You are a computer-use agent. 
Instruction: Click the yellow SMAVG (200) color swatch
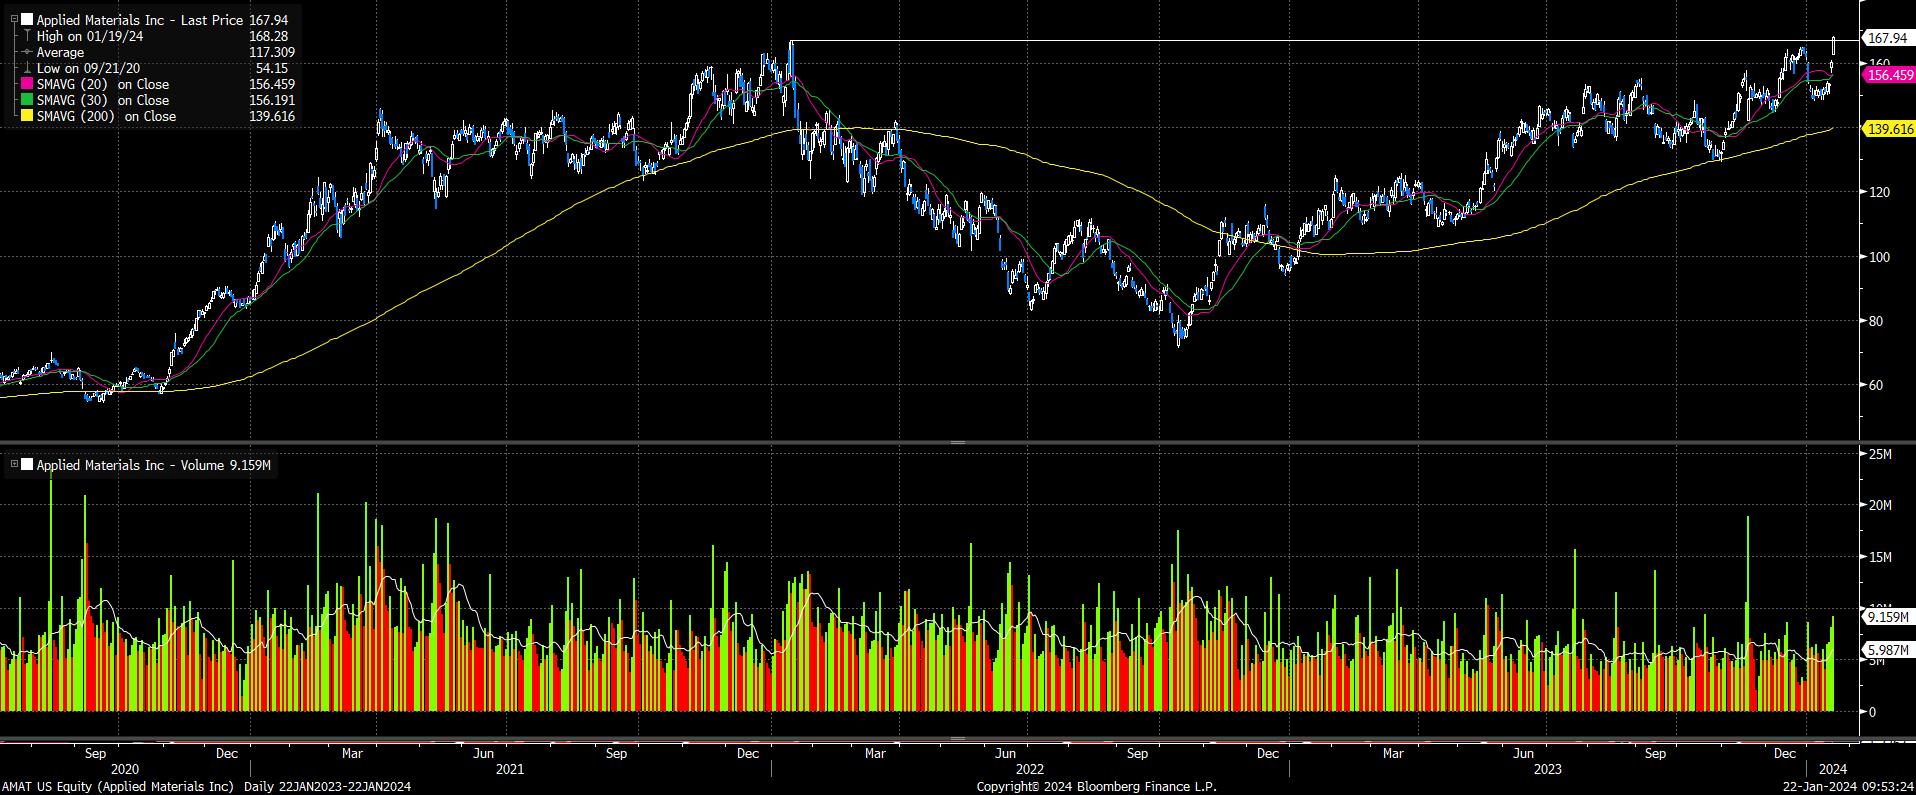tap(27, 116)
